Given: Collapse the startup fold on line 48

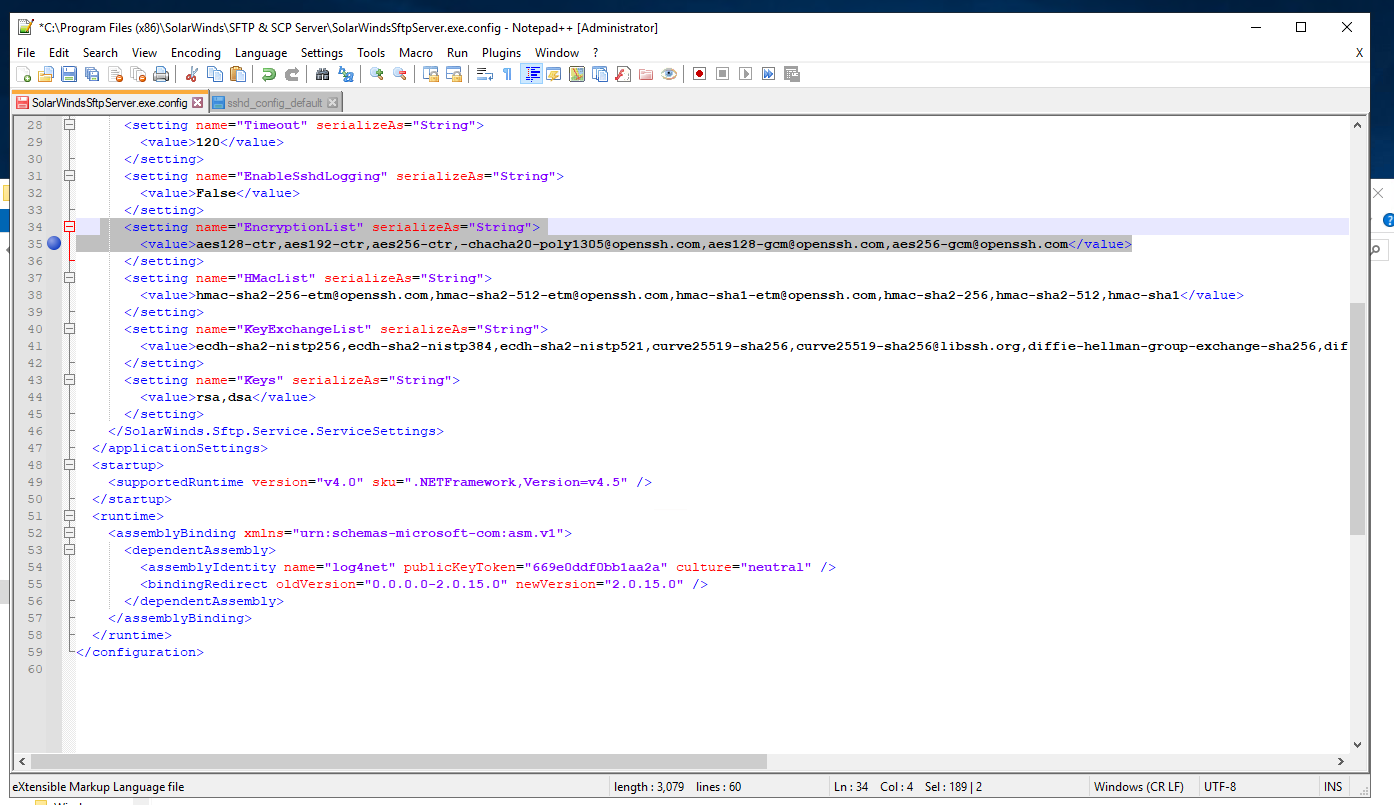Looking at the screenshot, I should click(69, 465).
